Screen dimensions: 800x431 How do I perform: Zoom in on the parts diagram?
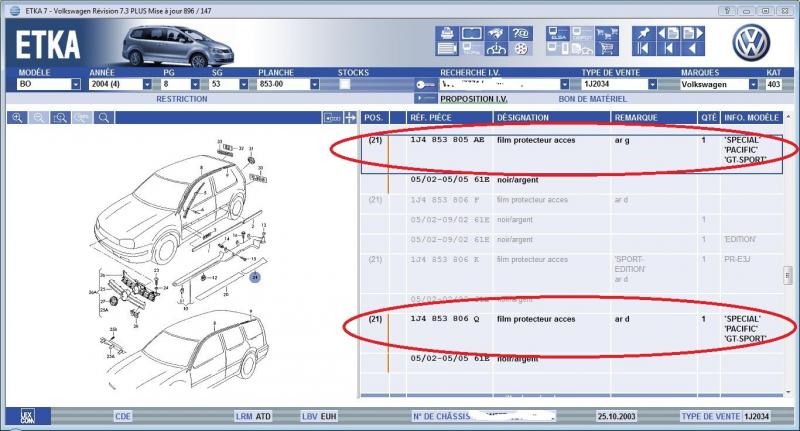17,118
